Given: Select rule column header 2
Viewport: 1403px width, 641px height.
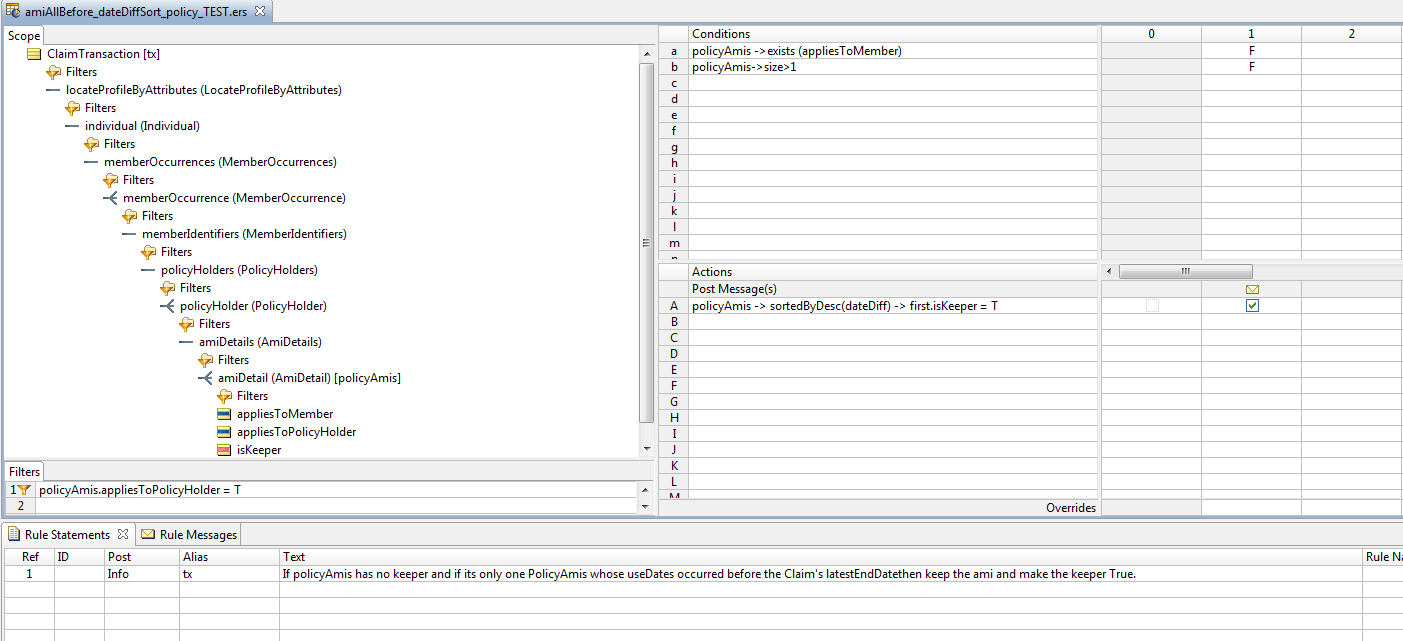Looking at the screenshot, I should 1351,34.
